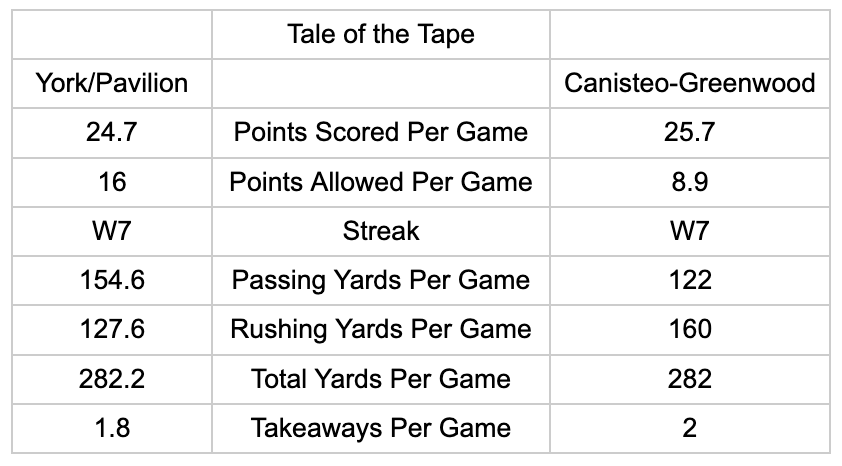The height and width of the screenshot is (466, 842).
Task: Click York/Pavilion's 24.7 points scored value
Action: coord(112,133)
